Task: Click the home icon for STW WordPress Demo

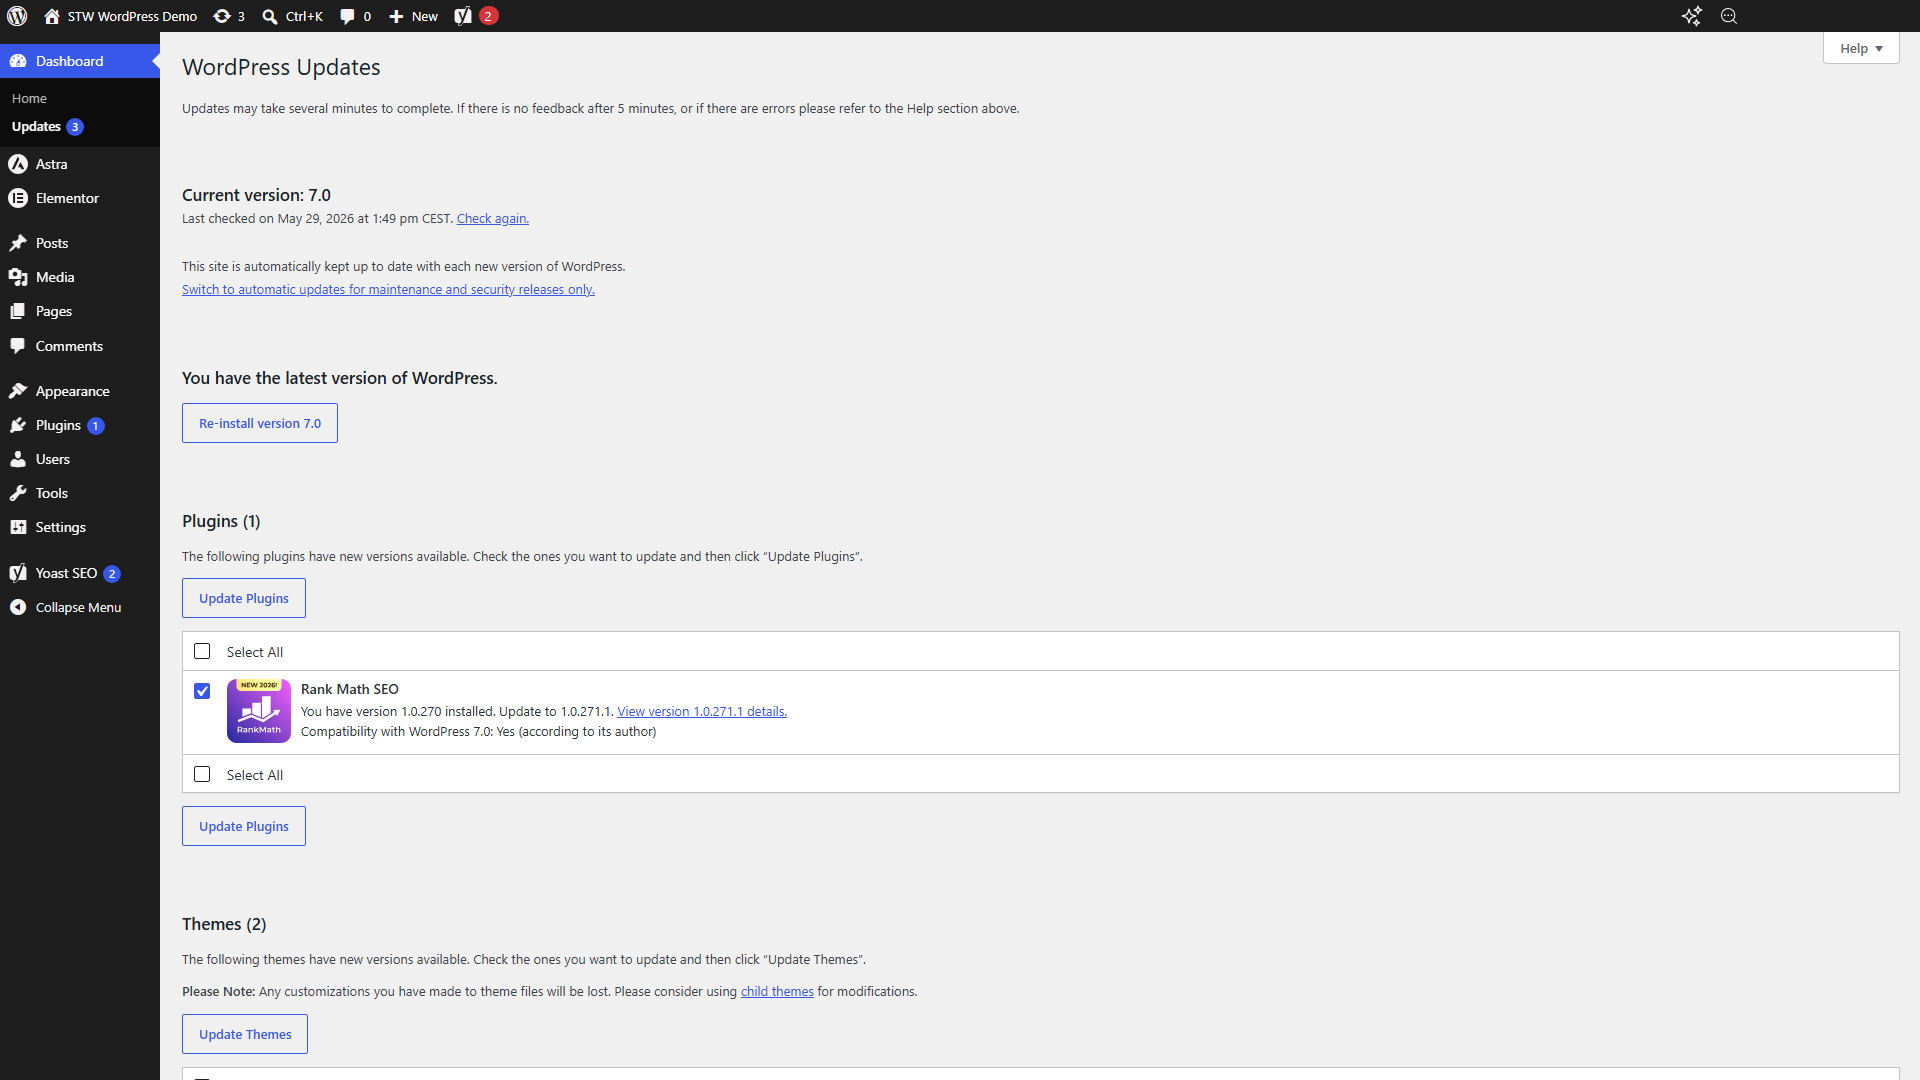Action: tap(52, 16)
